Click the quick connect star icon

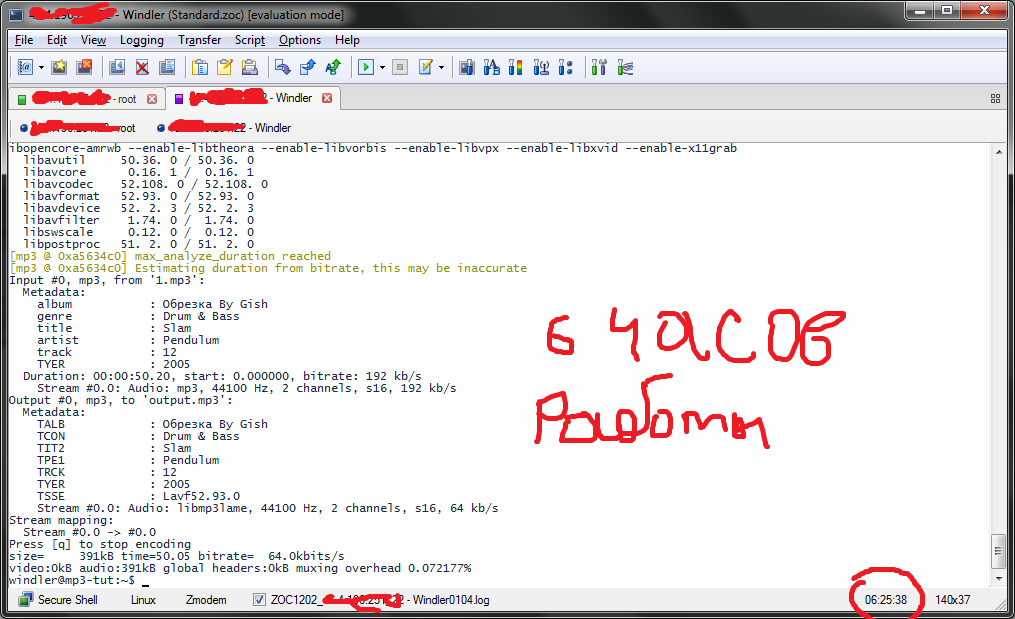click(x=59, y=67)
